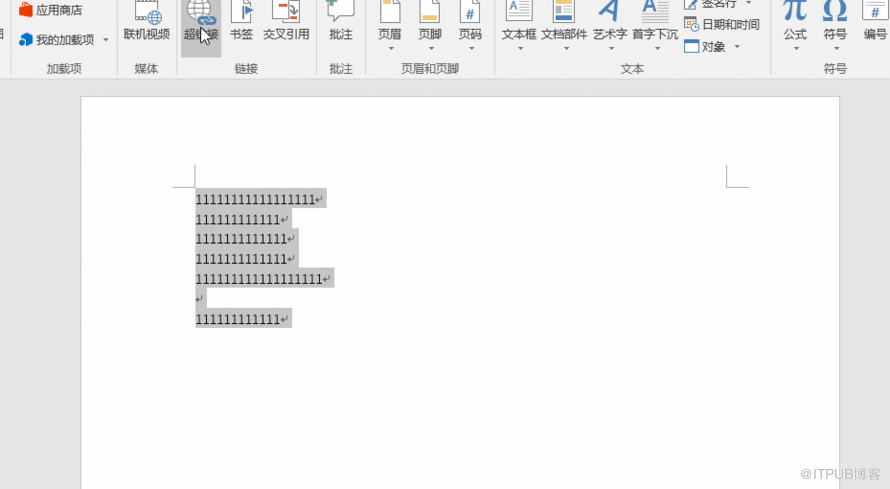
Task: Add a Bookmark from the Links group
Action: coord(241,21)
